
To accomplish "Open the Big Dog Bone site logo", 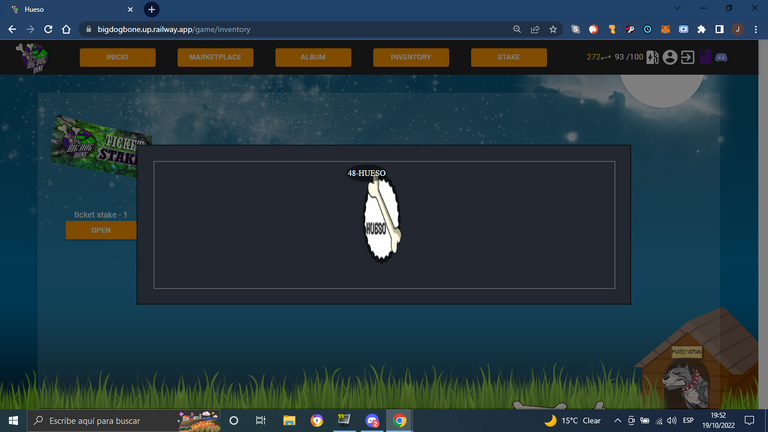I will [x=32, y=57].
